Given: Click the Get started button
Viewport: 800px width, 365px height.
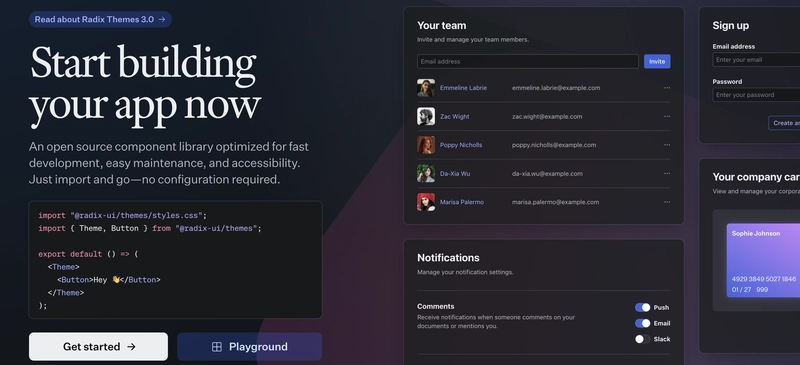Looking at the screenshot, I should pos(98,347).
